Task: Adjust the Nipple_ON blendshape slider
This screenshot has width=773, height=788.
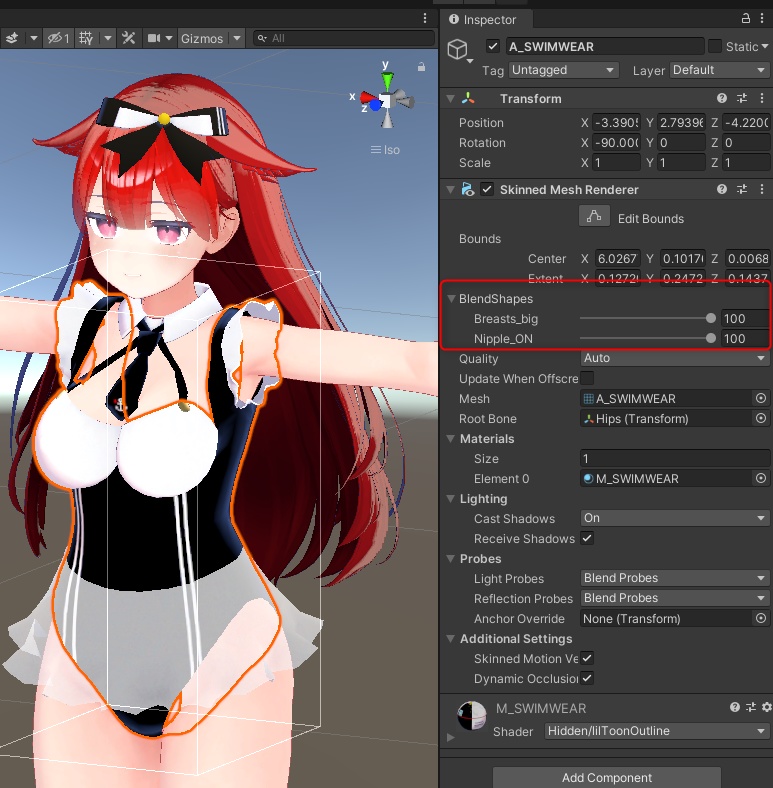Action: 647,338
